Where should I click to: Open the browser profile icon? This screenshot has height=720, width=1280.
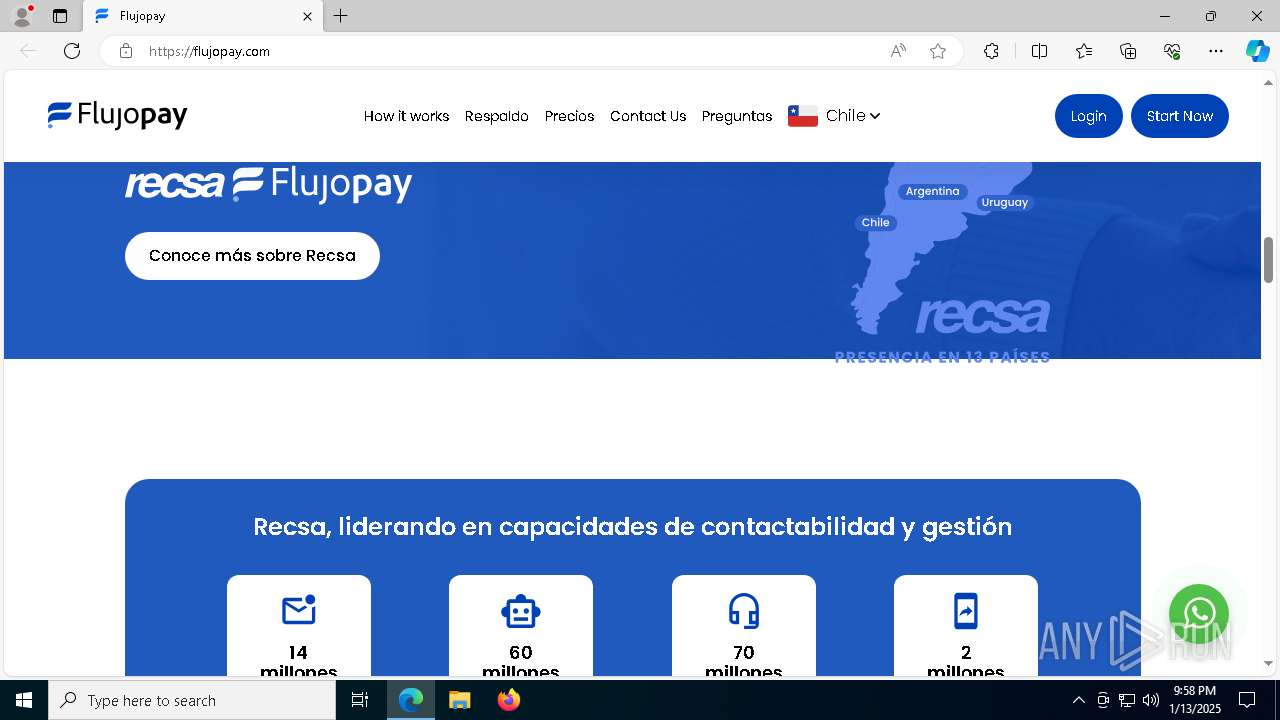(22, 16)
